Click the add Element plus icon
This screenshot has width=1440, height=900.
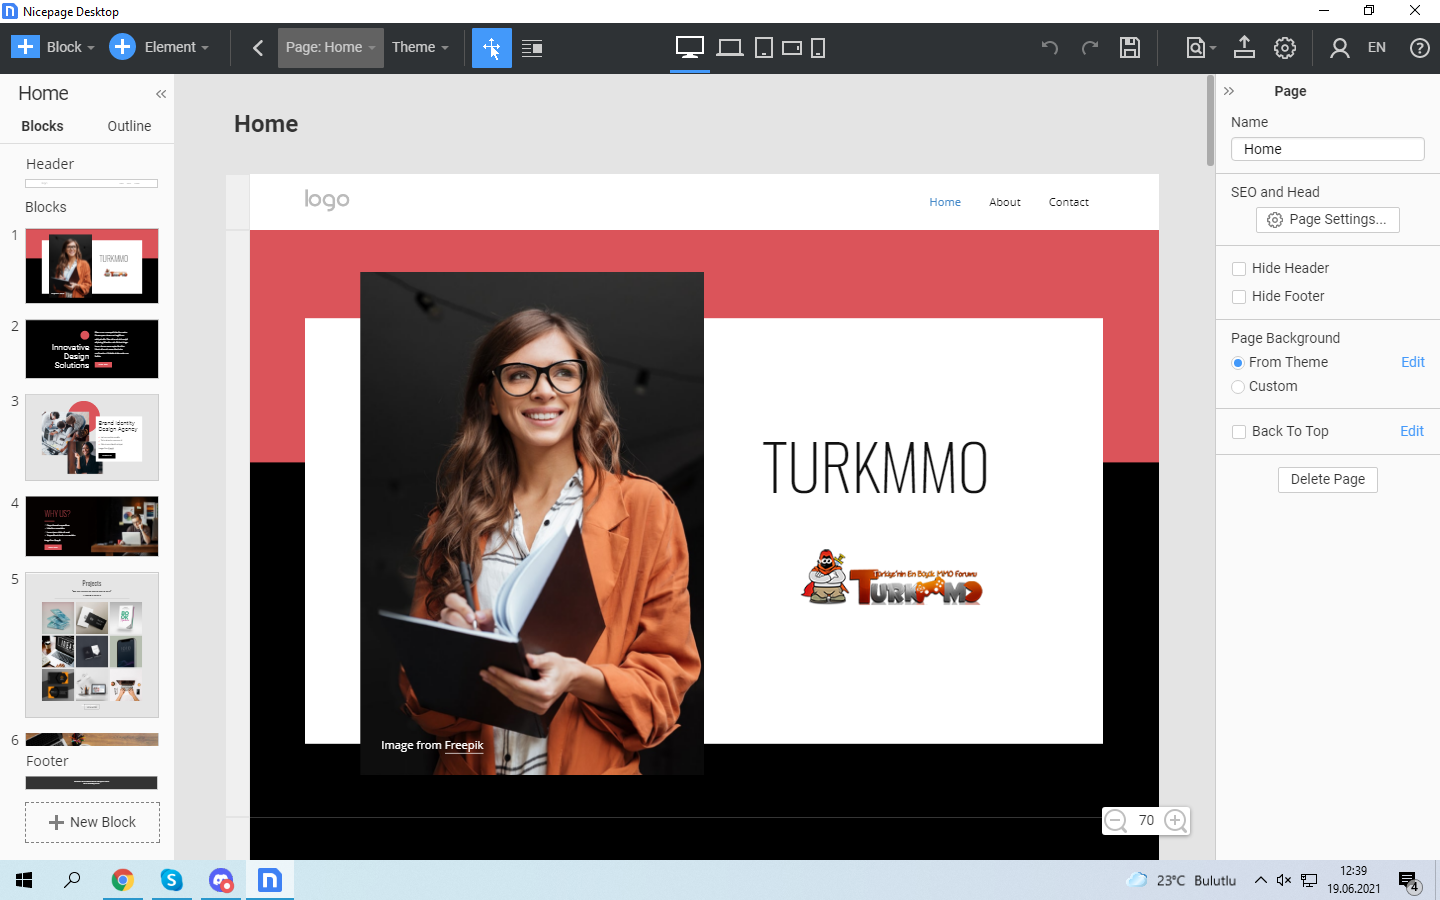pos(122,47)
